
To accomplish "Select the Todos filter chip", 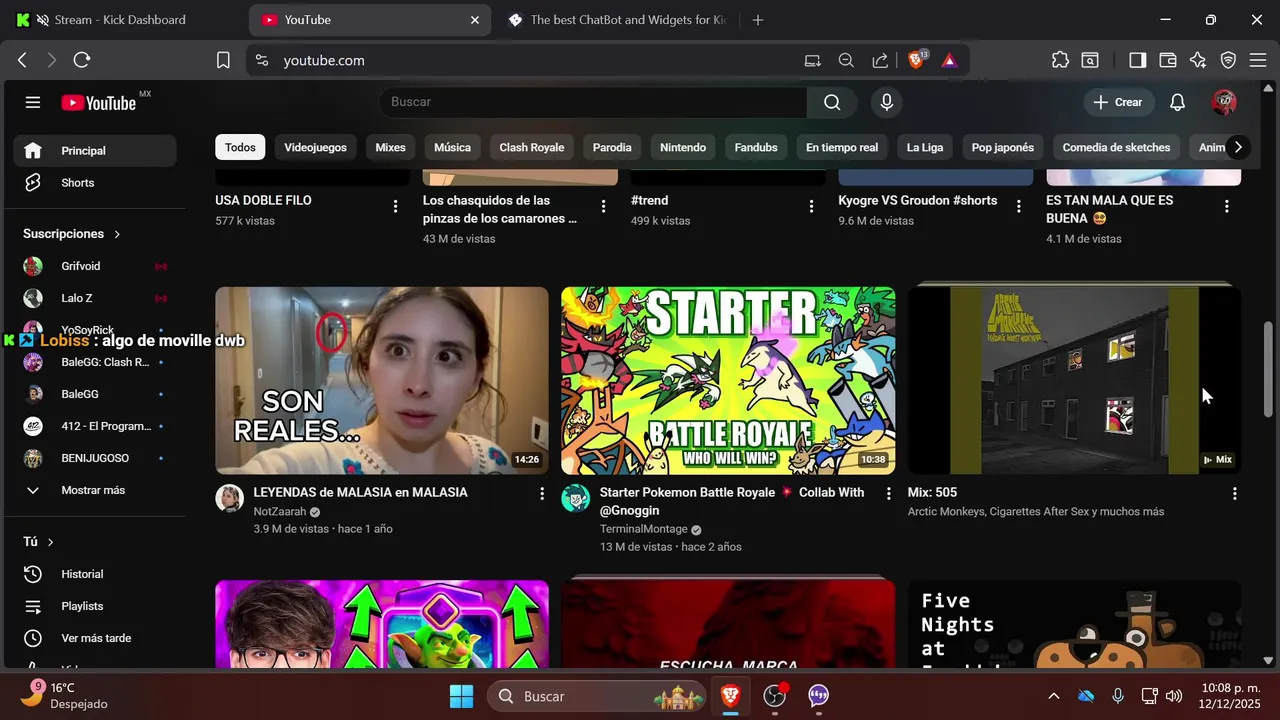I will [240, 147].
